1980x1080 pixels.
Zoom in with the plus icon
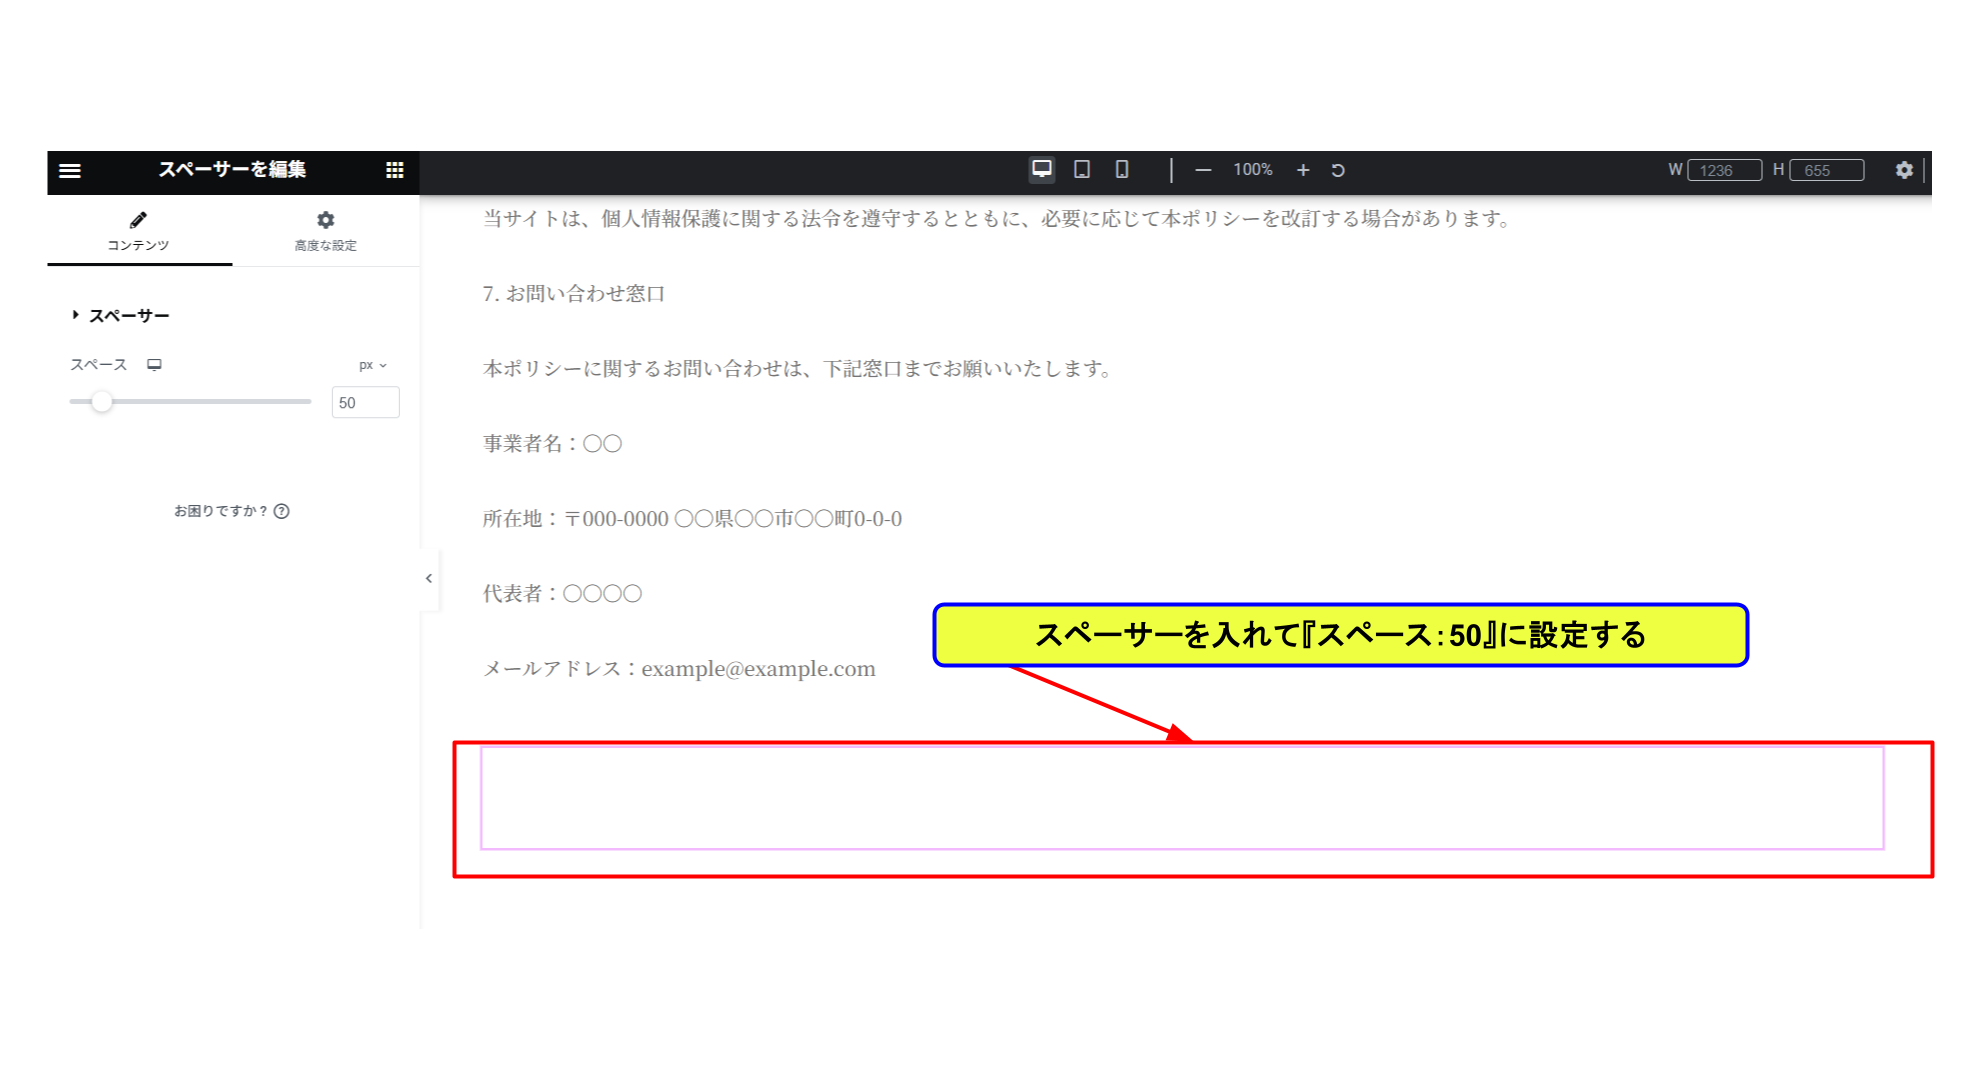tap(1303, 171)
